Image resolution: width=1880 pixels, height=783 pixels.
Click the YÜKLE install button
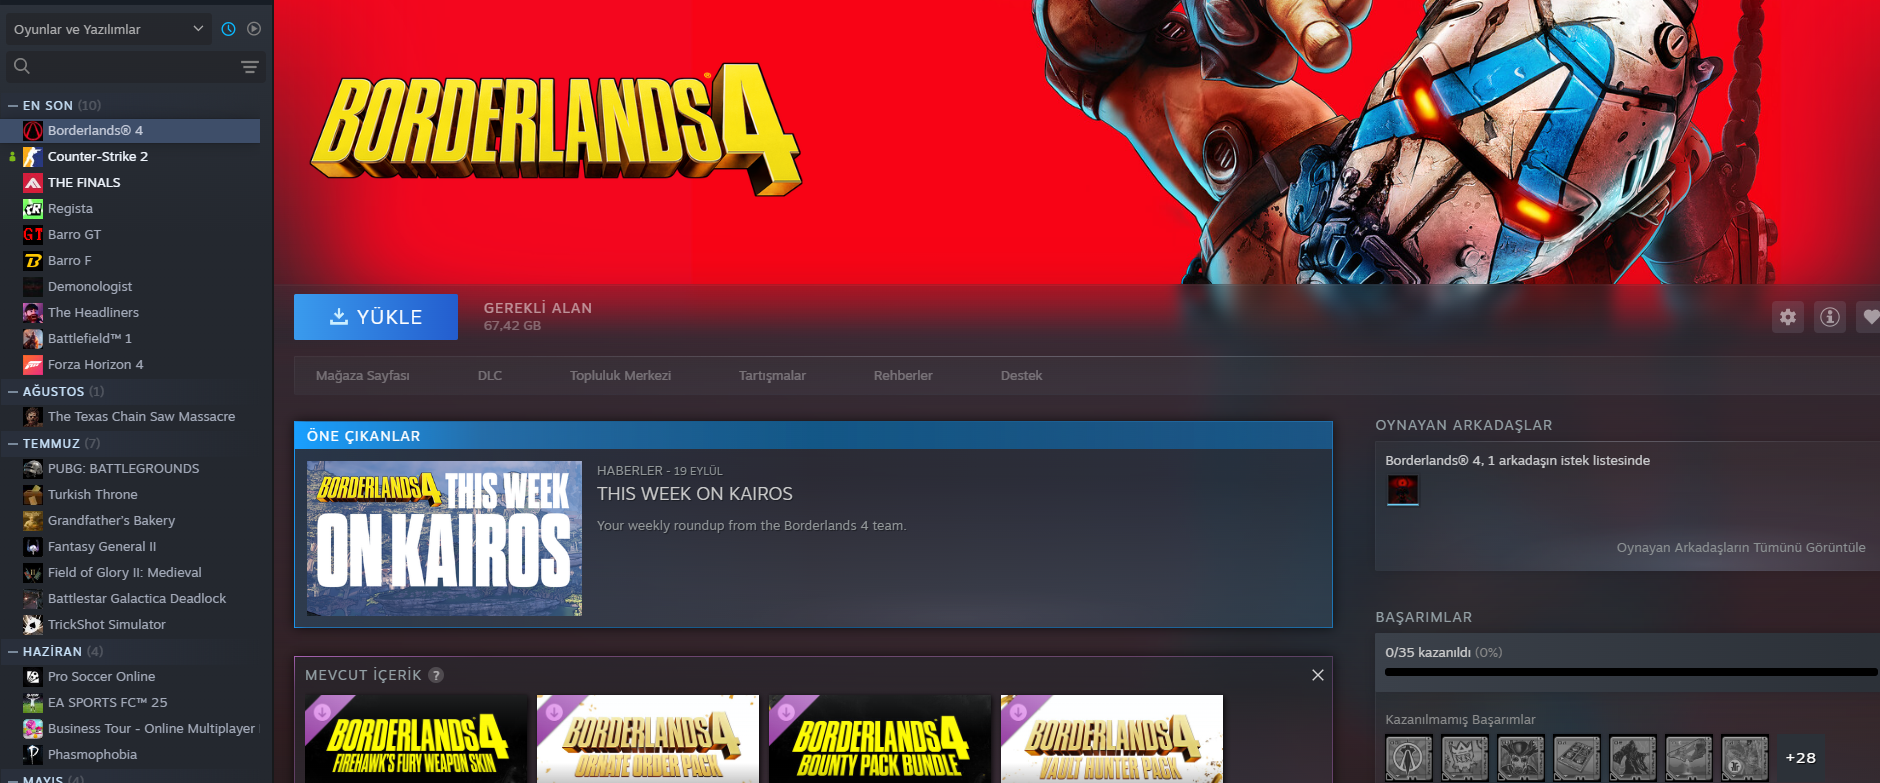point(376,317)
